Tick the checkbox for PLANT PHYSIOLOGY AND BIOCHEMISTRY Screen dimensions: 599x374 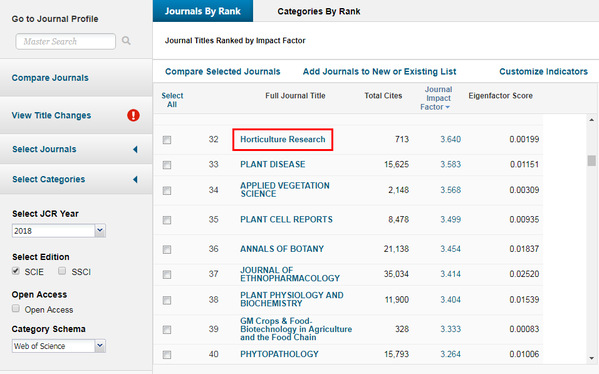point(167,300)
